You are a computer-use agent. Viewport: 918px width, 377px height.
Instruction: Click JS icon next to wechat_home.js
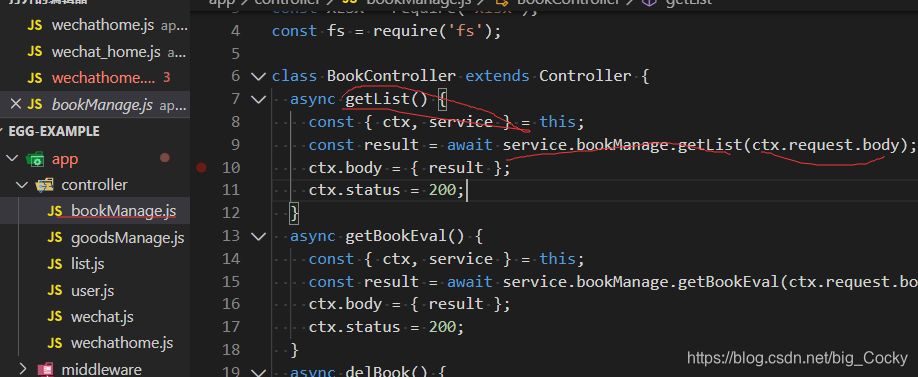point(35,52)
